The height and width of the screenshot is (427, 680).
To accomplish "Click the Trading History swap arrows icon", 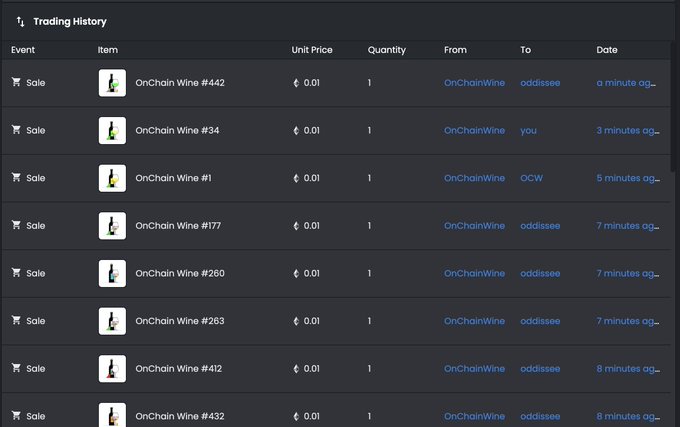I will [20, 22].
